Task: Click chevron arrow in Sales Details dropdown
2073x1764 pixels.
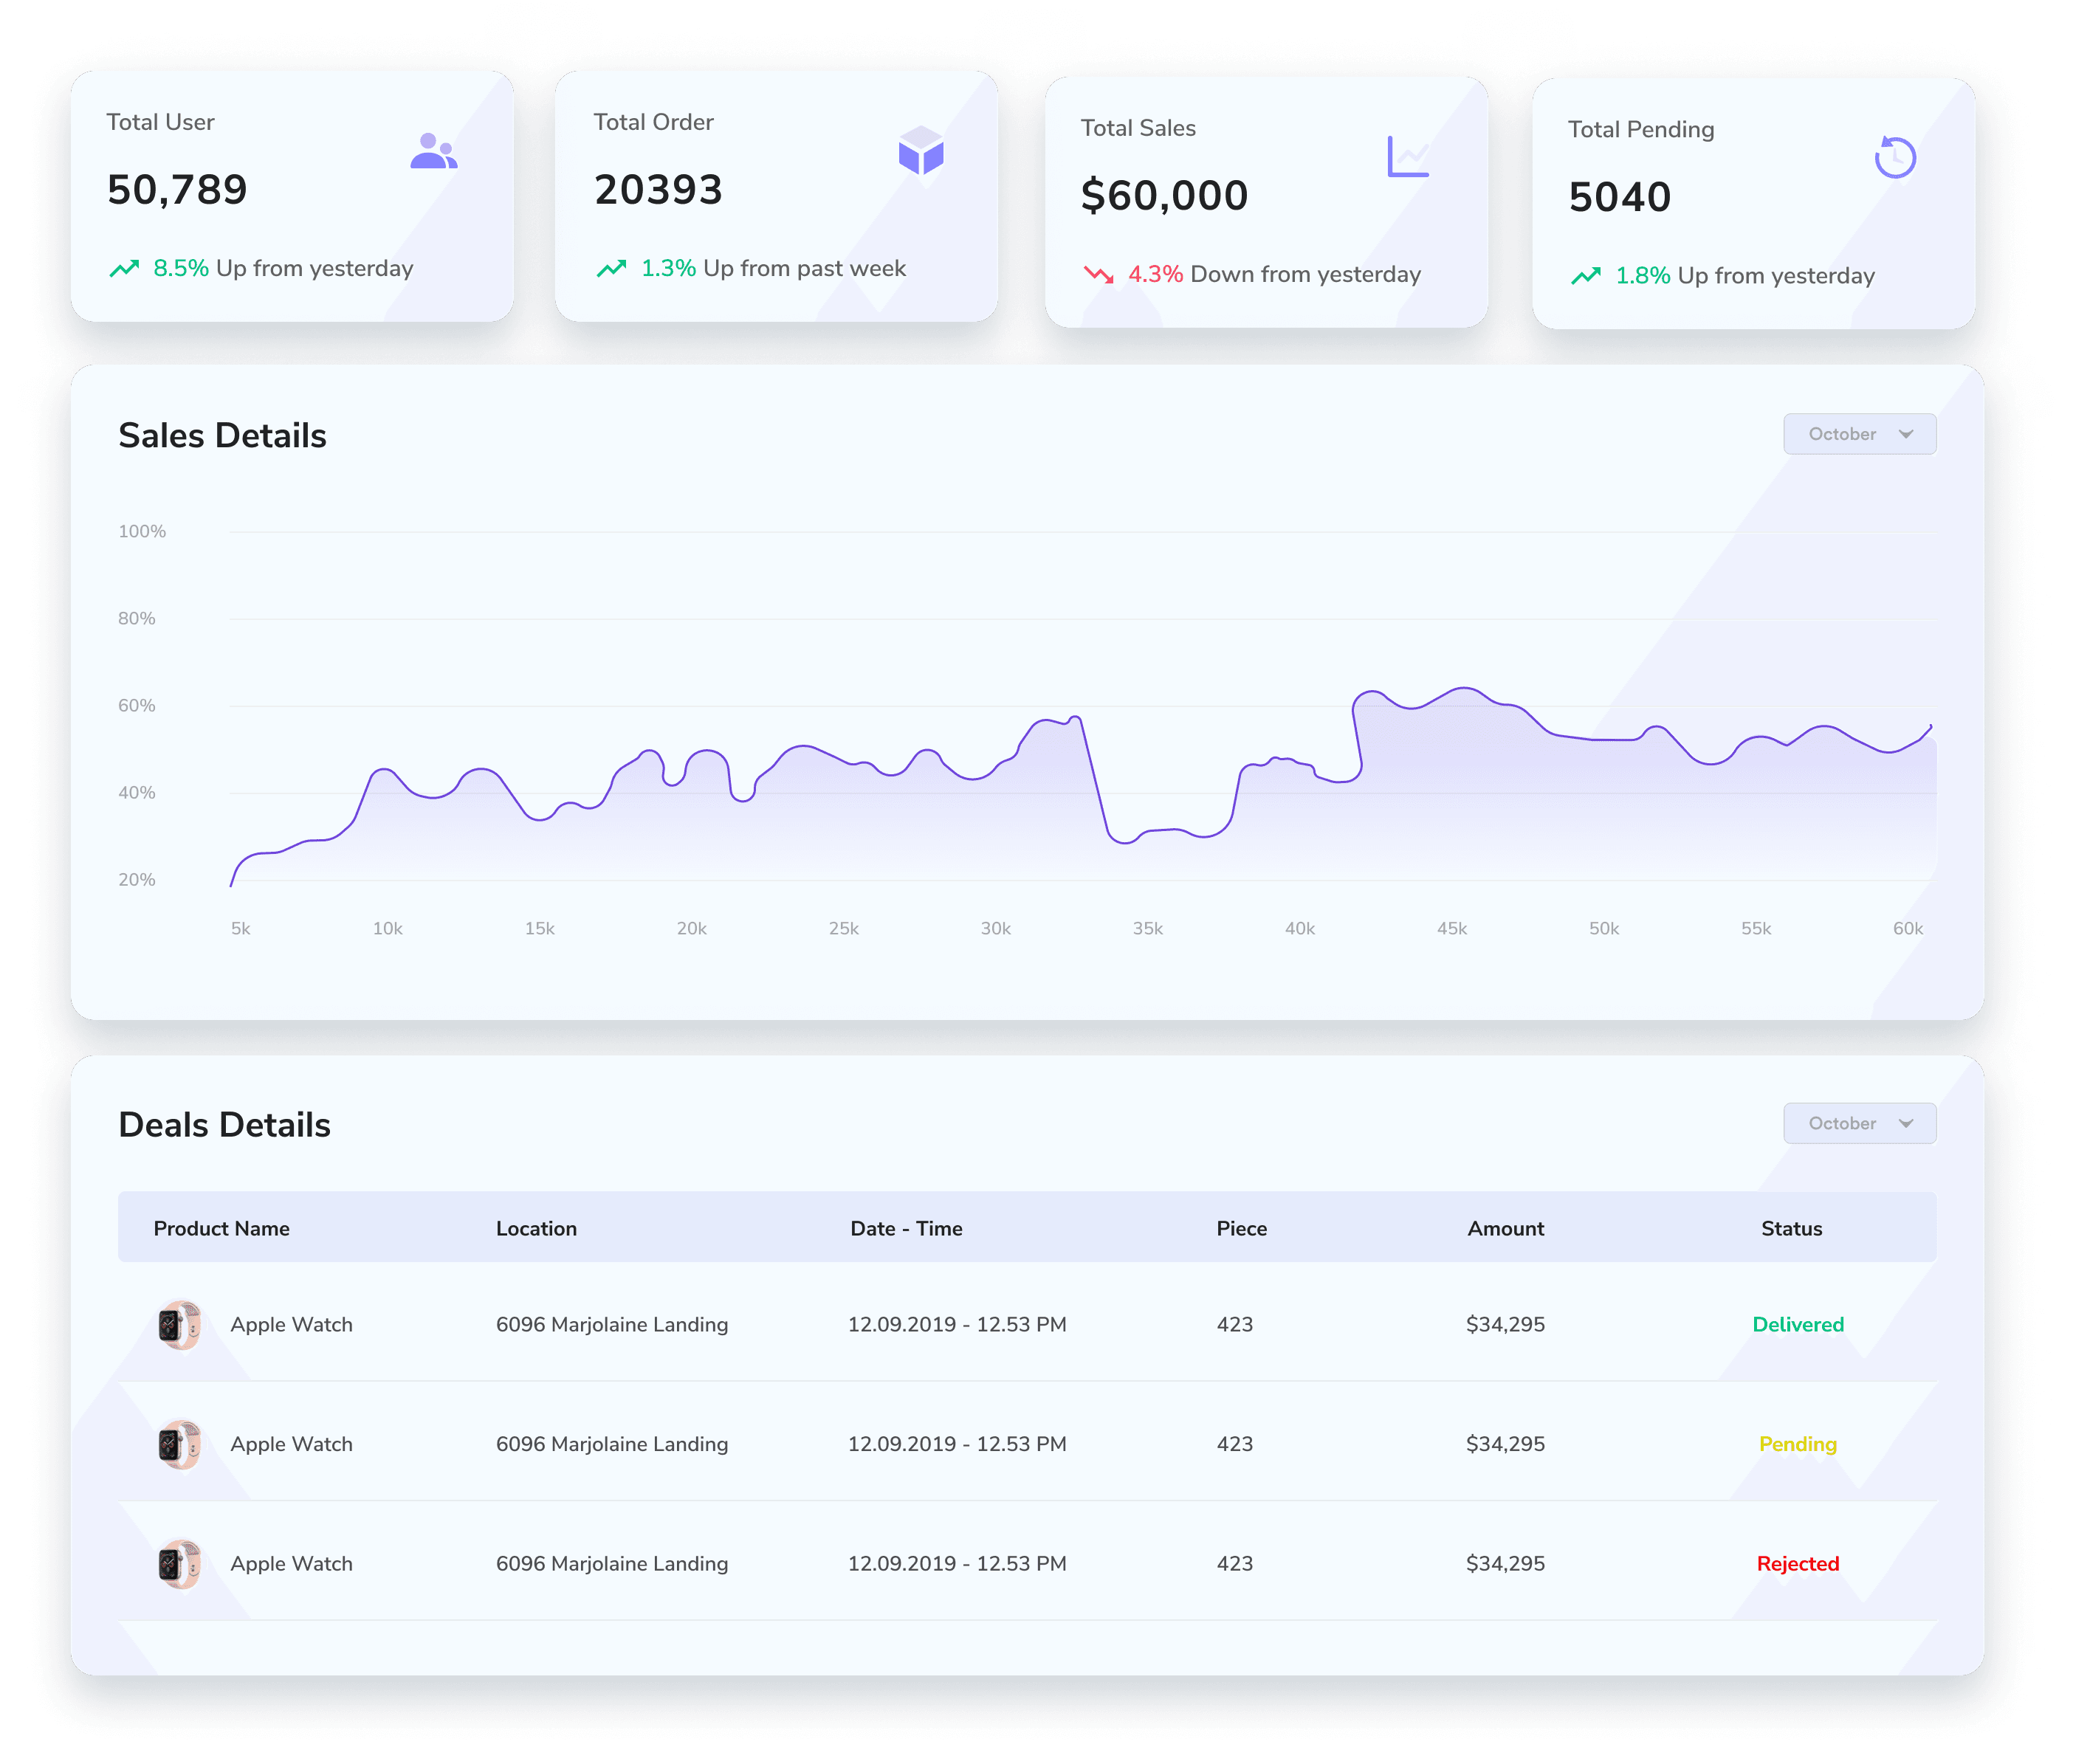Action: click(x=1905, y=434)
